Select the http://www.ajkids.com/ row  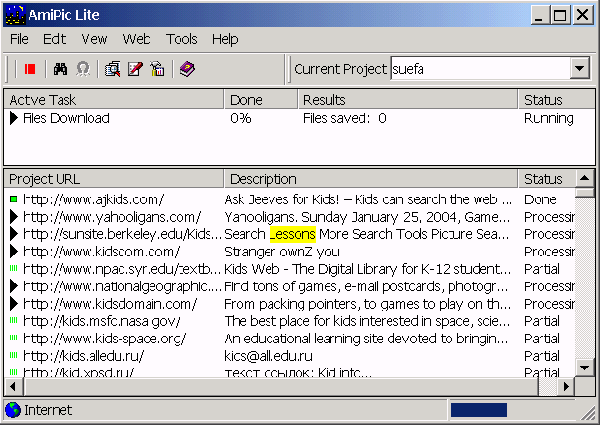(289, 199)
